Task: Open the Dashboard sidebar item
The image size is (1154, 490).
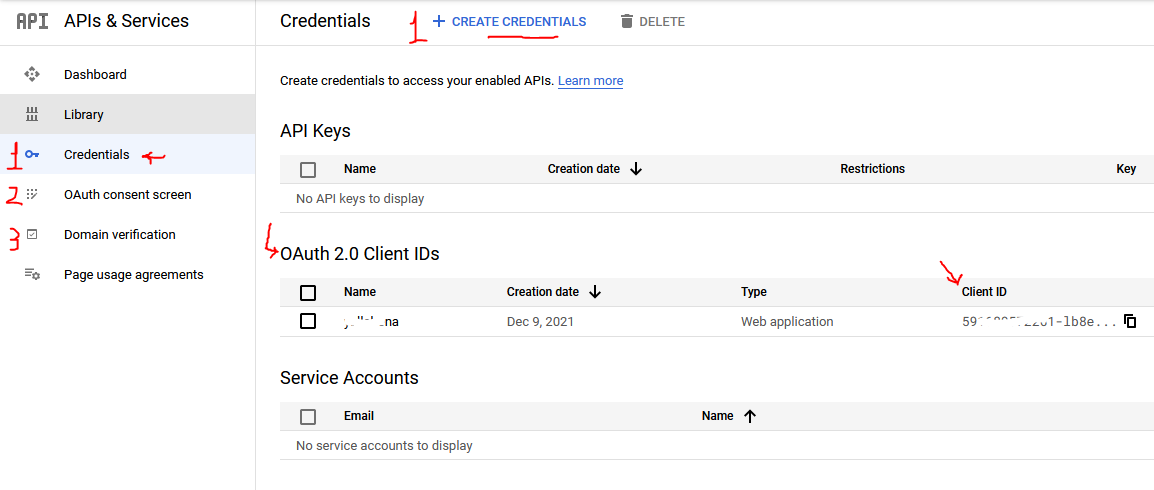Action: pyautogui.click(x=128, y=74)
